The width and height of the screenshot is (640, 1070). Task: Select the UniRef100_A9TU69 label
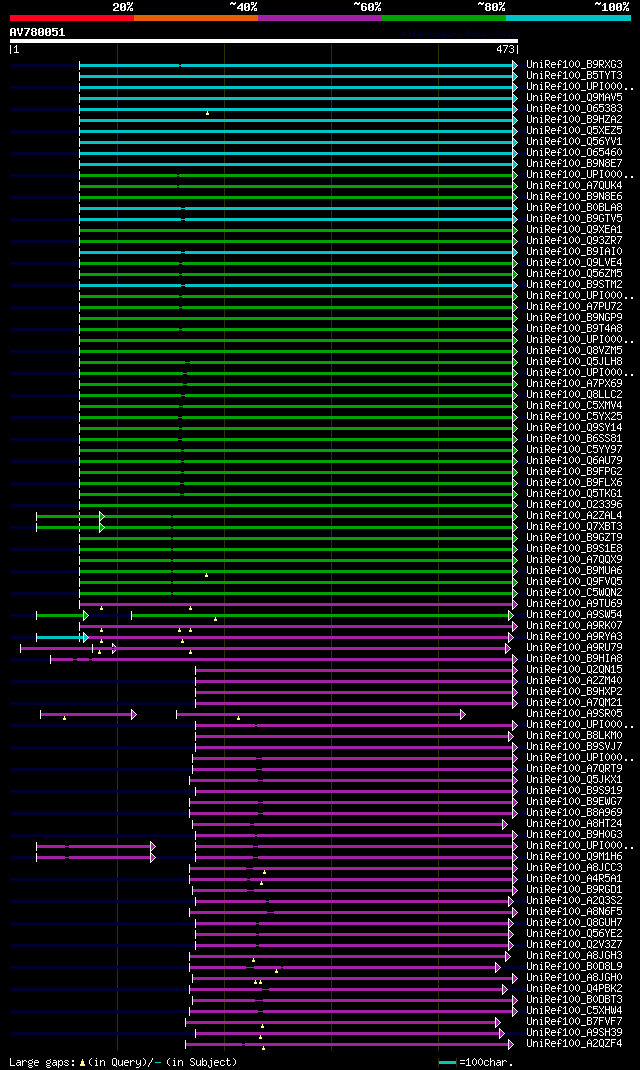(574, 604)
